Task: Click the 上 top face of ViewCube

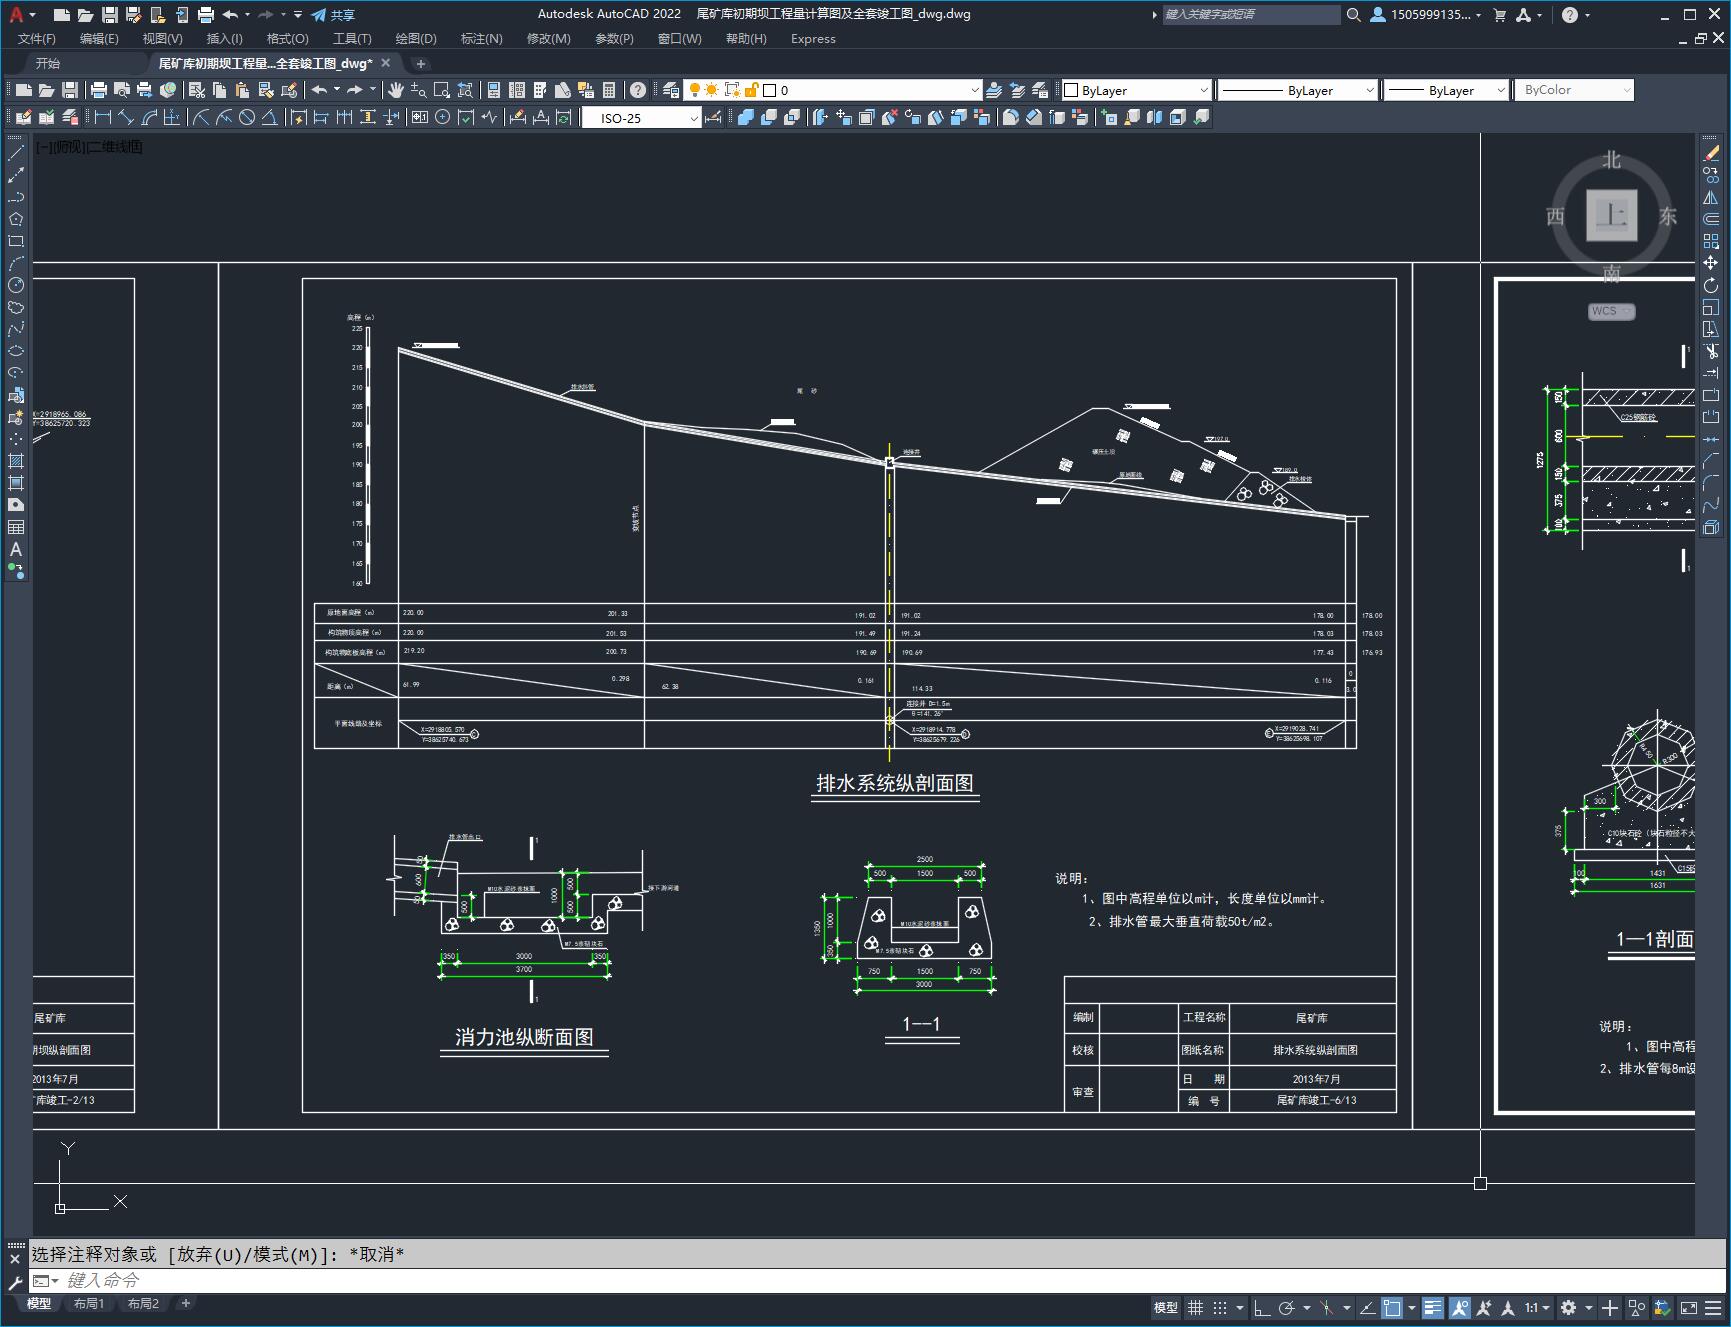Action: [1611, 215]
